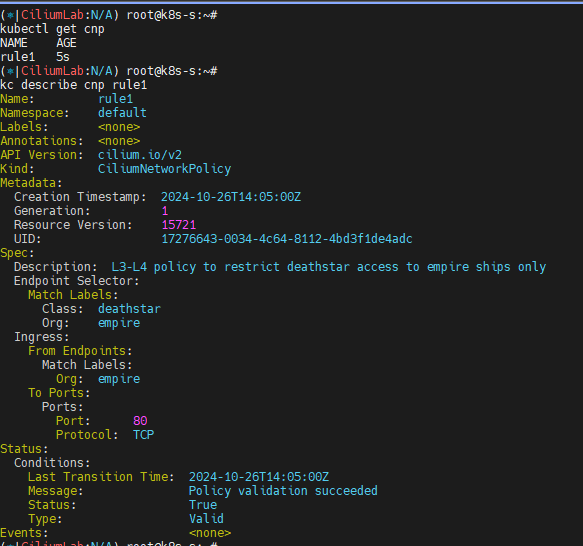Click the CiliumNetworkPolicy Kind value
The image size is (583, 546).
pos(164,169)
